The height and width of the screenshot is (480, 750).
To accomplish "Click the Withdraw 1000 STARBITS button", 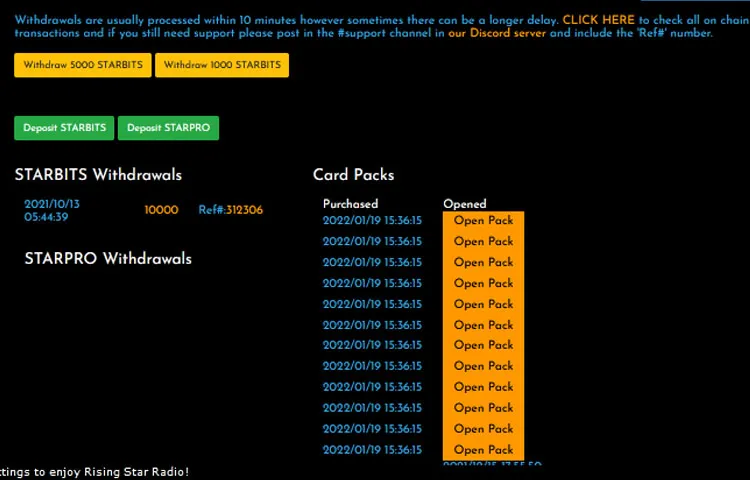I will click(222, 65).
